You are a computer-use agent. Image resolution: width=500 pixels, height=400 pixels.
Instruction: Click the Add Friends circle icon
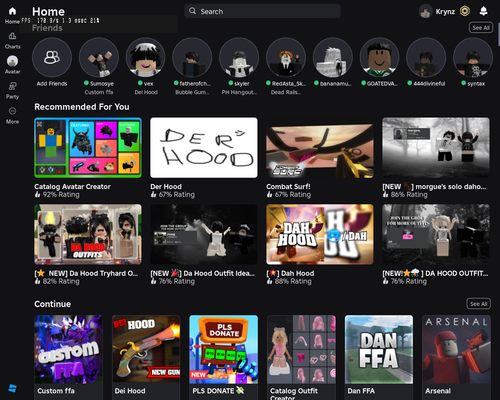point(52,57)
